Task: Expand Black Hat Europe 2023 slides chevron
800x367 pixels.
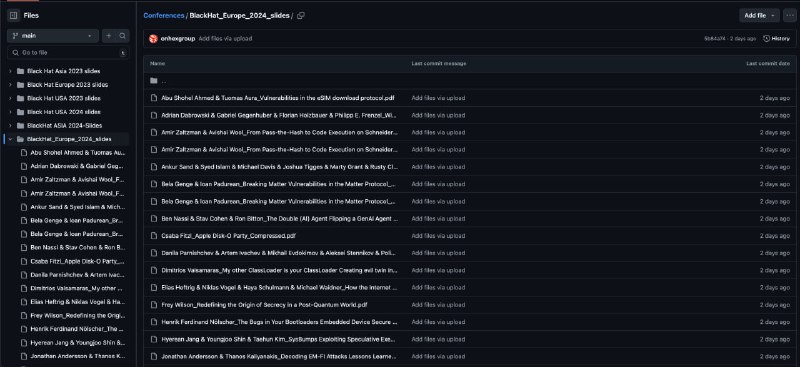Action: click(x=10, y=85)
